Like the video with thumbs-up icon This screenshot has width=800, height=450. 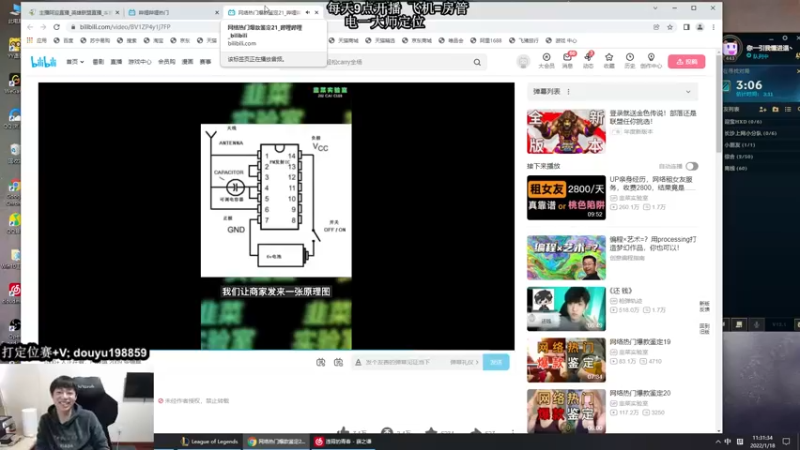tap(343, 431)
